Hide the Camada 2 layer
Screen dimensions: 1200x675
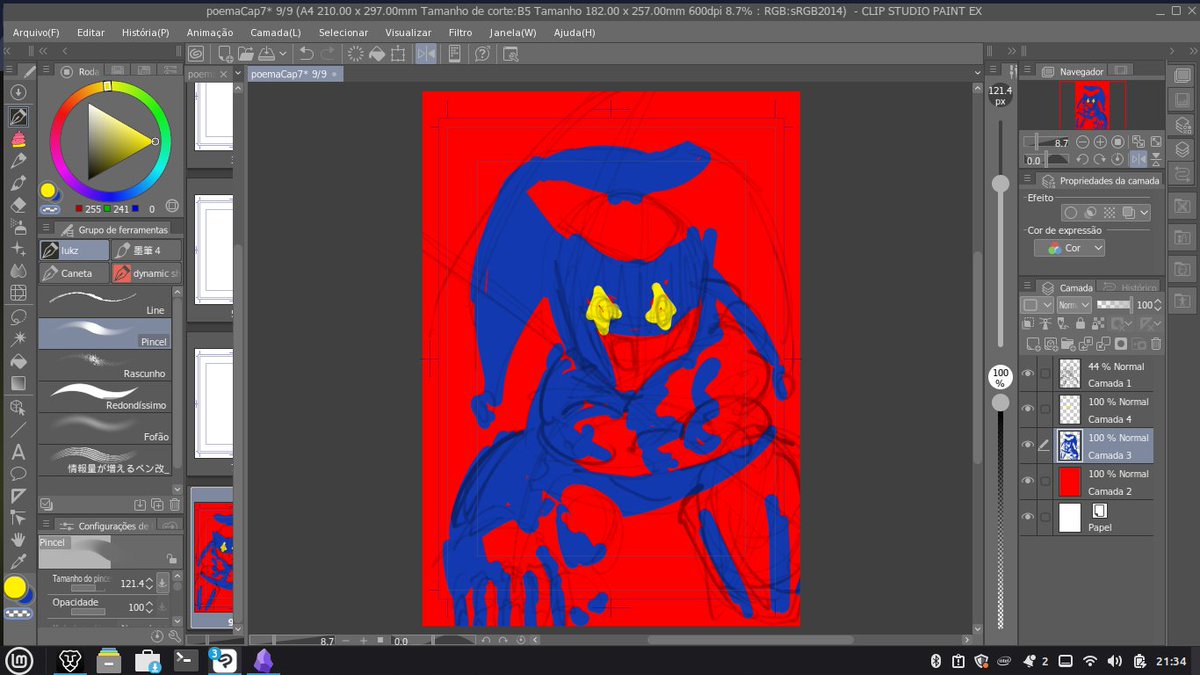coord(1028,481)
